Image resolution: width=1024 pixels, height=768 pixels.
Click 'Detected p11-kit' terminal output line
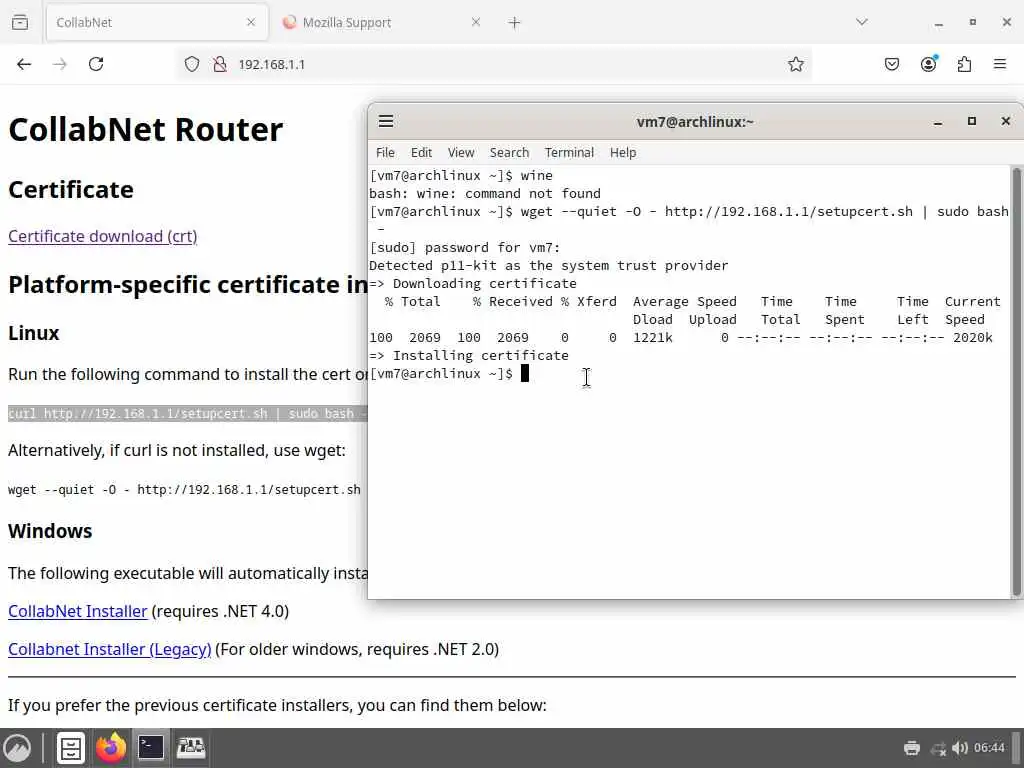(x=549, y=265)
